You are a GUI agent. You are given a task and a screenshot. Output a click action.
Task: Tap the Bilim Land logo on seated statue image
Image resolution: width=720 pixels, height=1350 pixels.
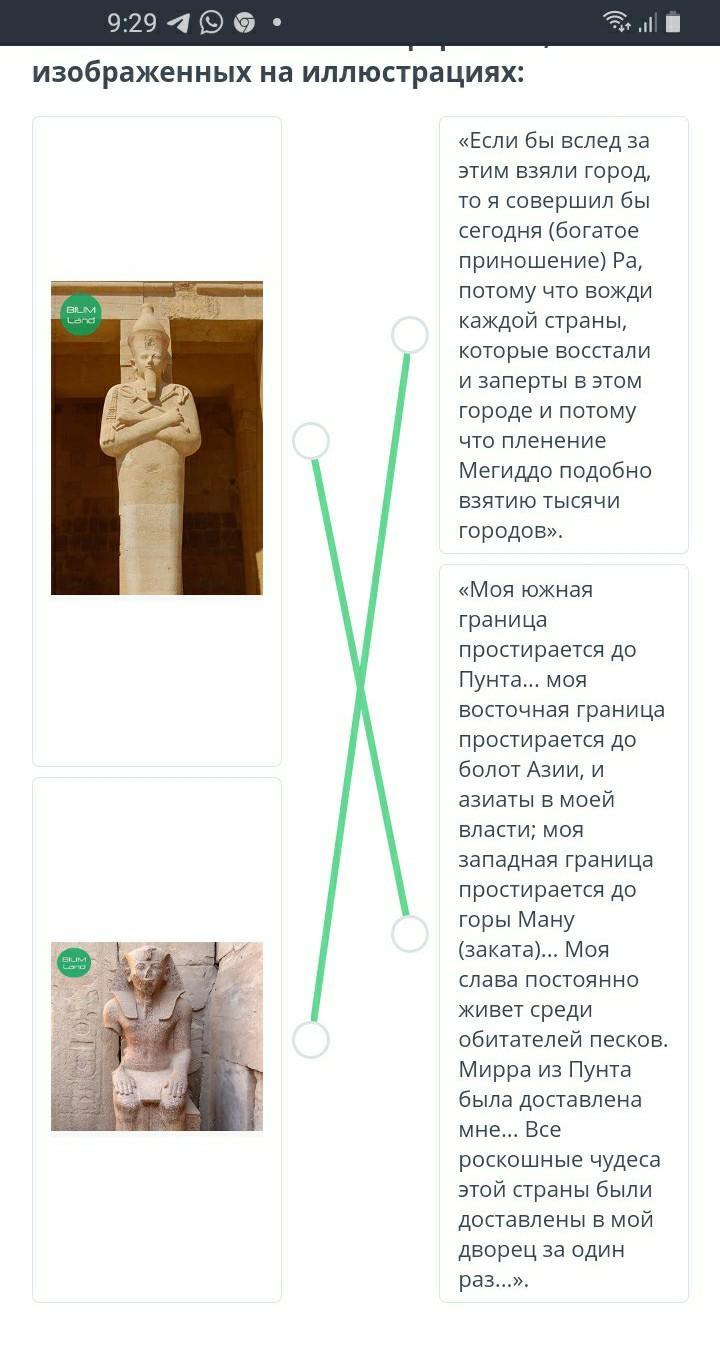pos(74,962)
